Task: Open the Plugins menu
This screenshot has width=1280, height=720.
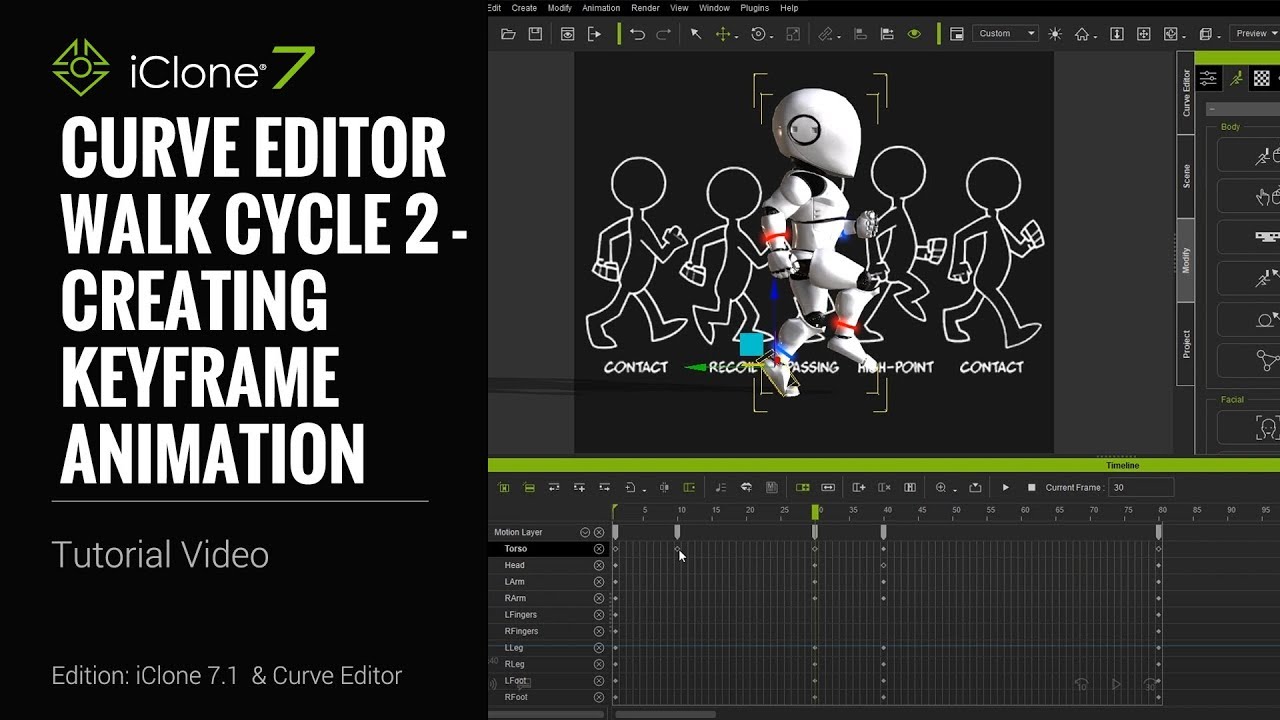Action: pos(754,8)
